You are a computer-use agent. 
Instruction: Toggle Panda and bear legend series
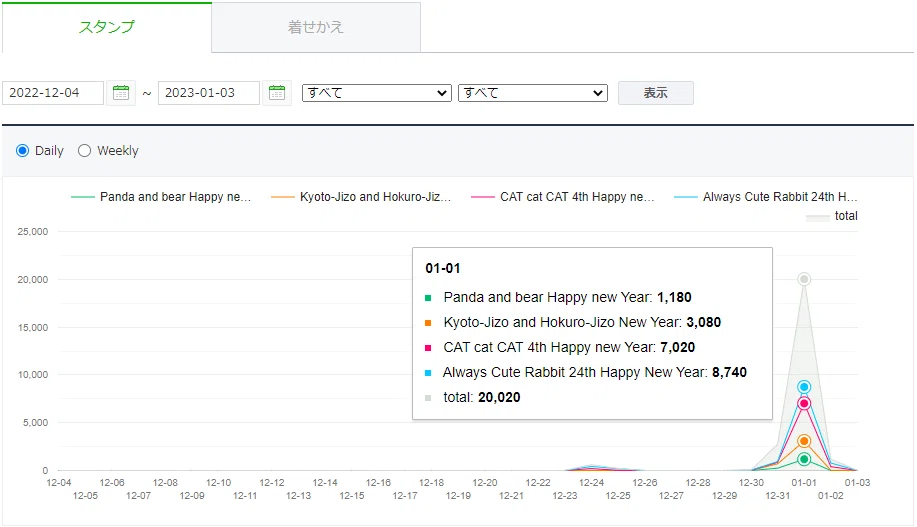[161, 197]
